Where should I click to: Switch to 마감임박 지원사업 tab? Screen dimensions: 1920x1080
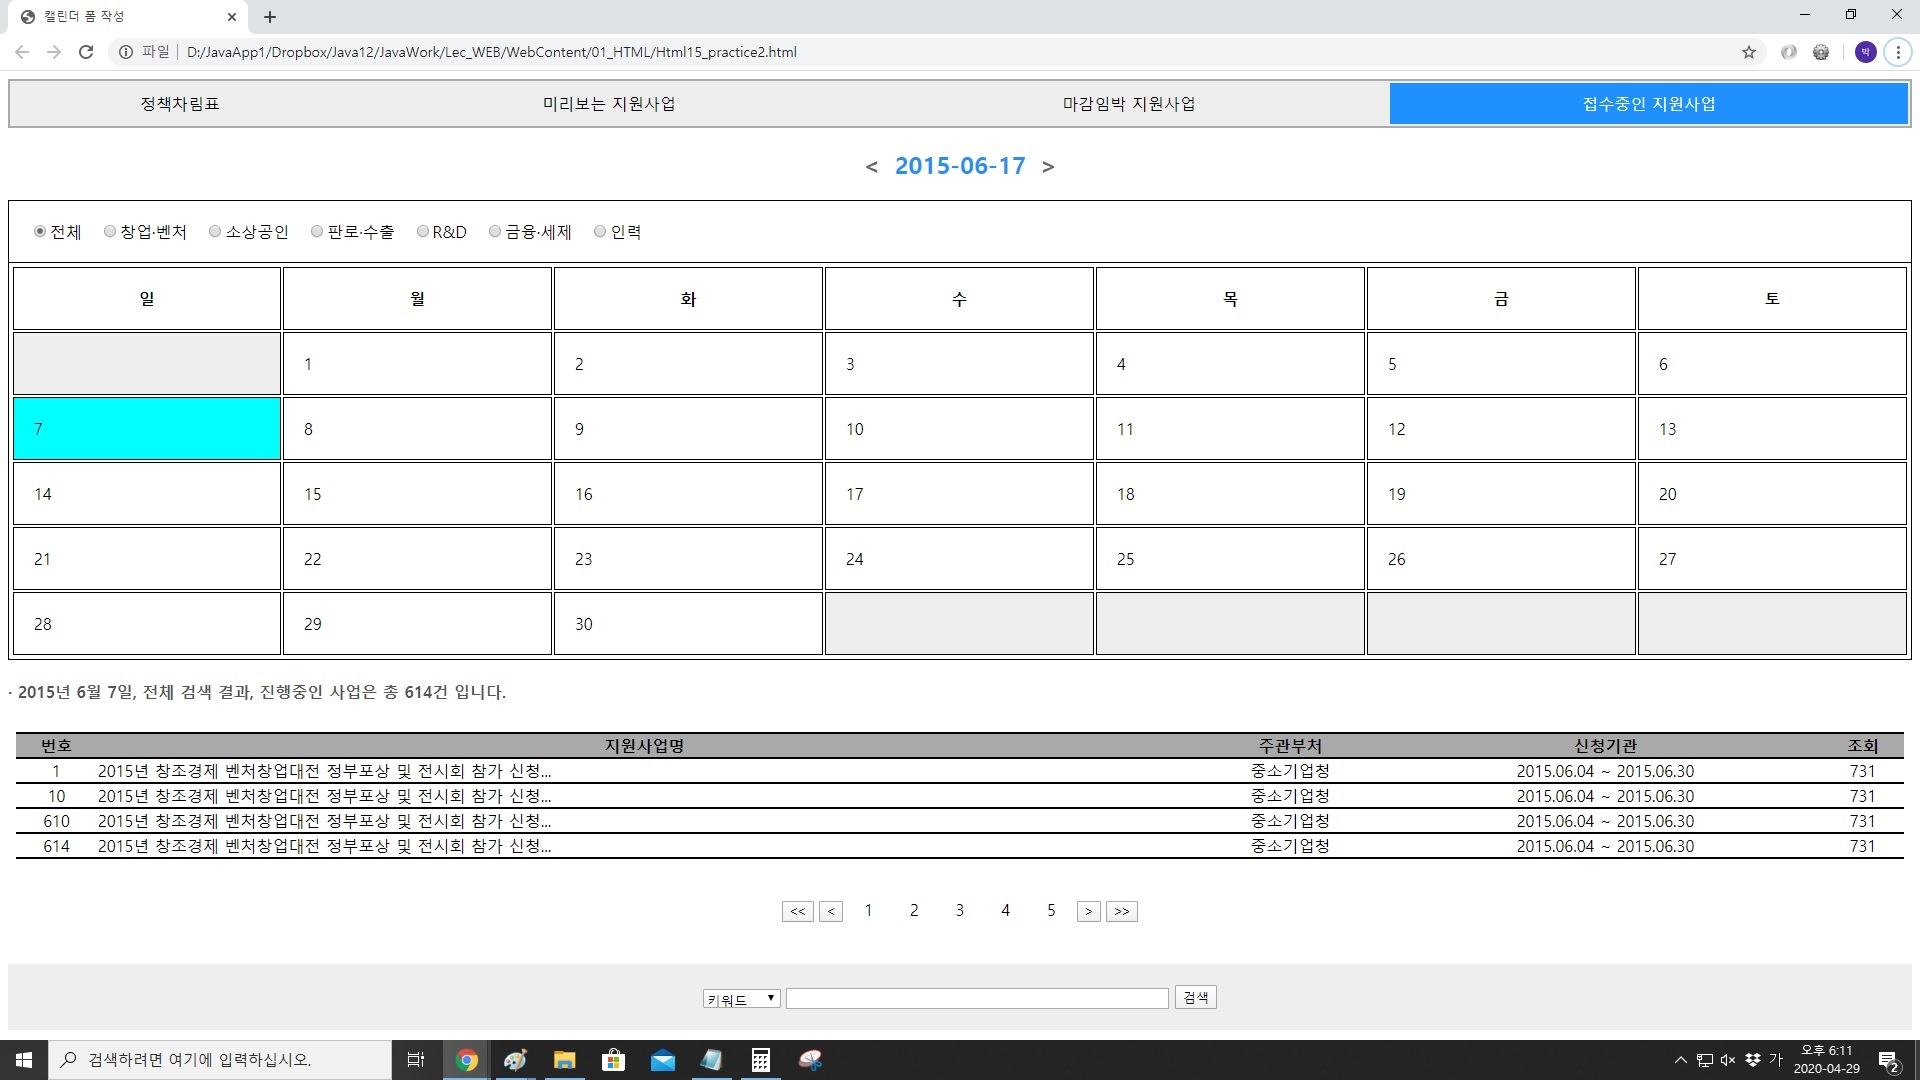[1128, 104]
